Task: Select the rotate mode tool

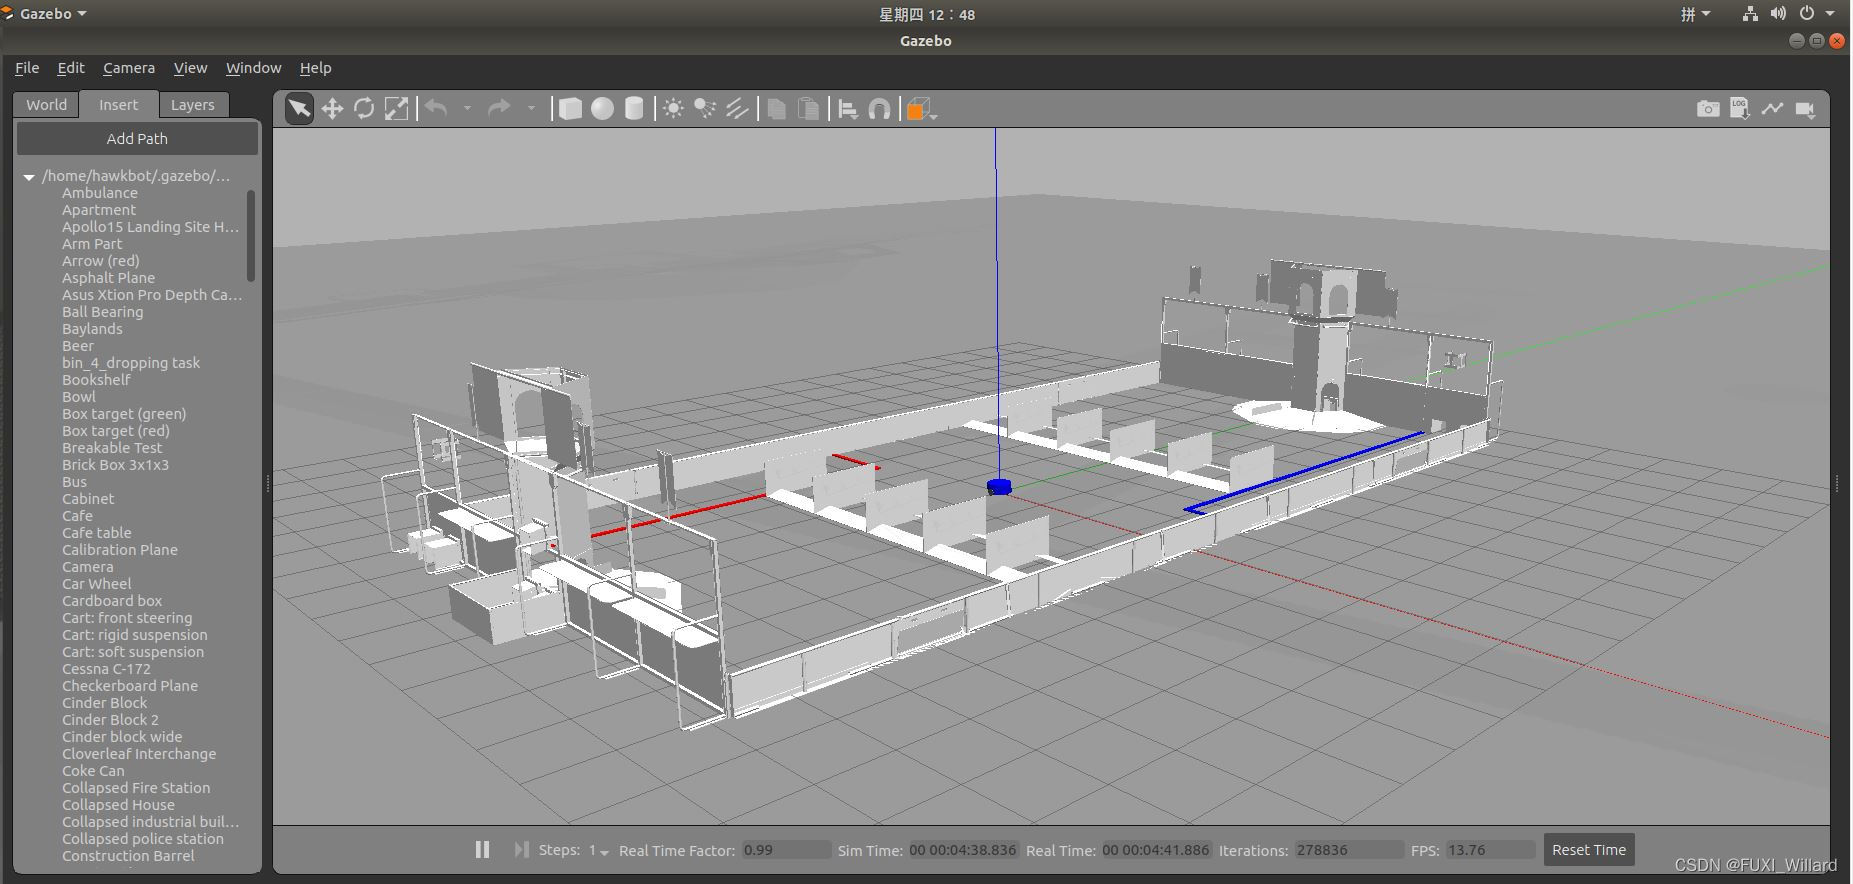Action: [x=364, y=109]
